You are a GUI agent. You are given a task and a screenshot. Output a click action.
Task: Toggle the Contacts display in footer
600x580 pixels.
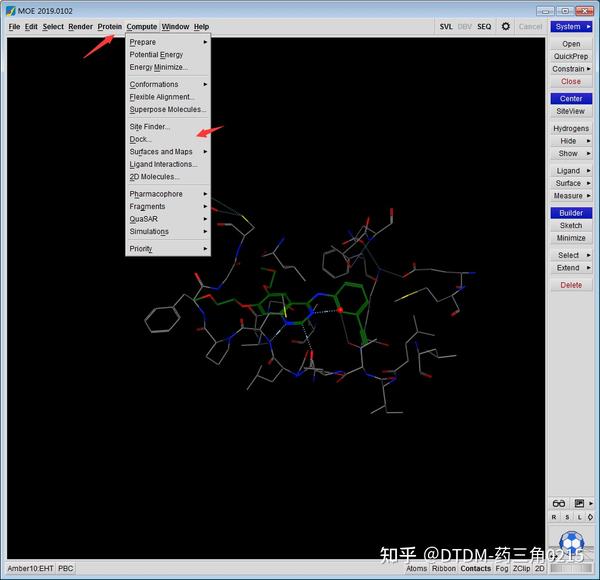[x=475, y=568]
